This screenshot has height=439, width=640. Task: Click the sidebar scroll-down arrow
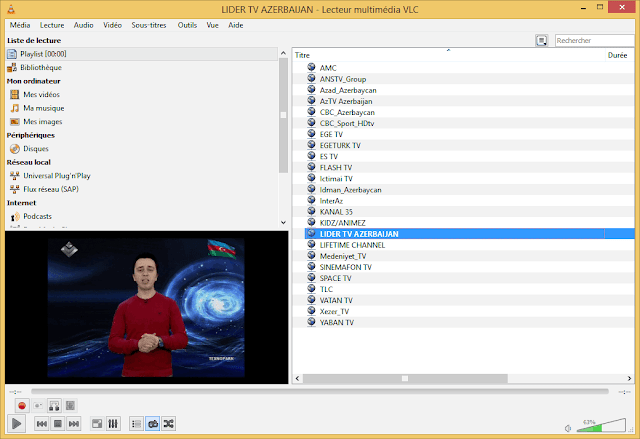pos(283,223)
